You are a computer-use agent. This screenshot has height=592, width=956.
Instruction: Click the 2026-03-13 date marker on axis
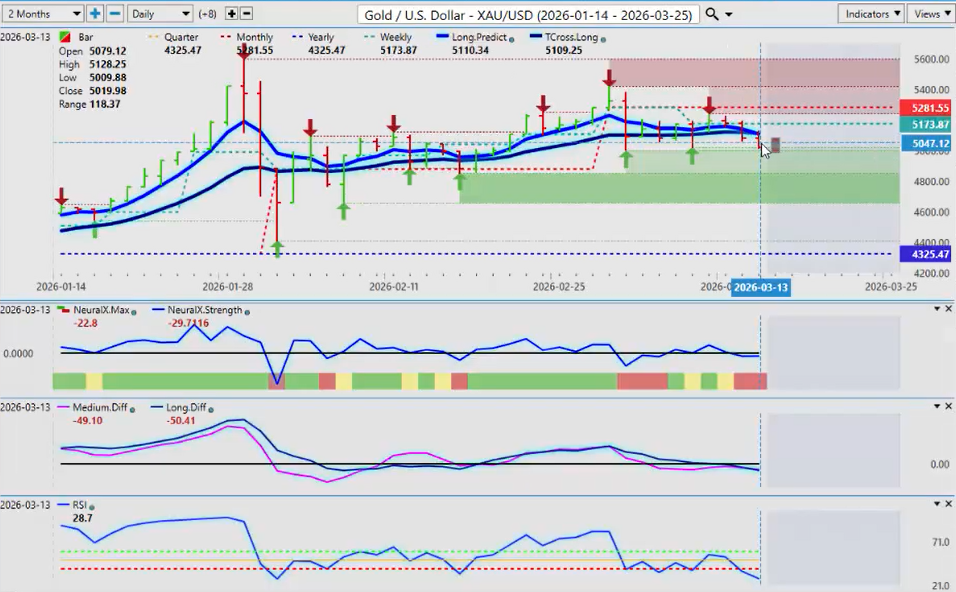click(x=761, y=287)
